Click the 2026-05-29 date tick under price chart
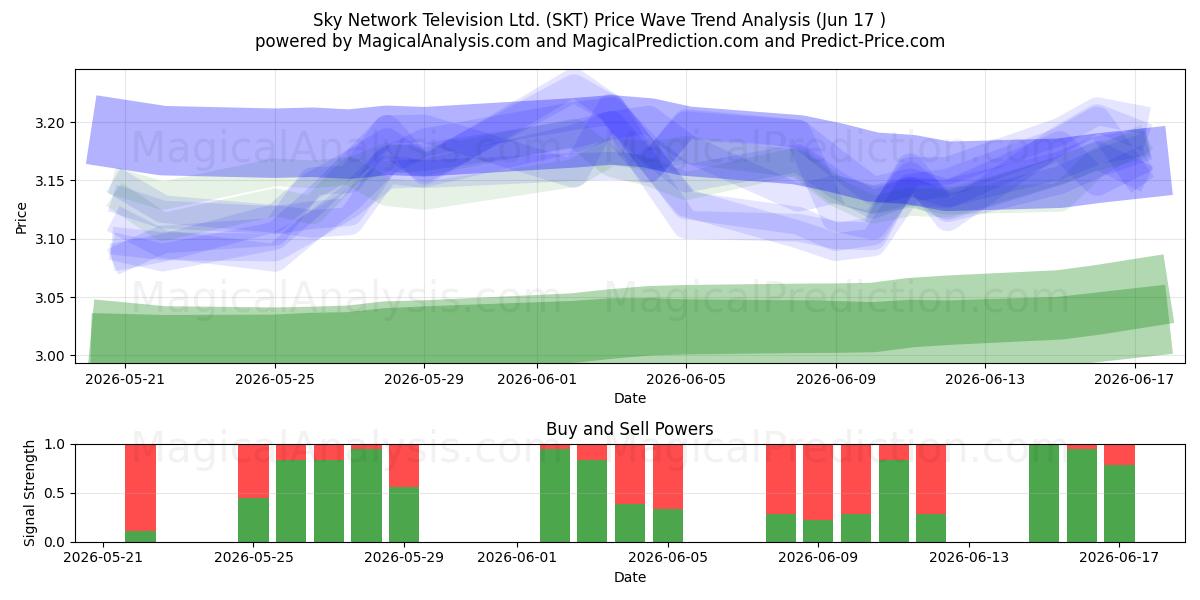Image resolution: width=1200 pixels, height=600 pixels. pyautogui.click(x=424, y=379)
